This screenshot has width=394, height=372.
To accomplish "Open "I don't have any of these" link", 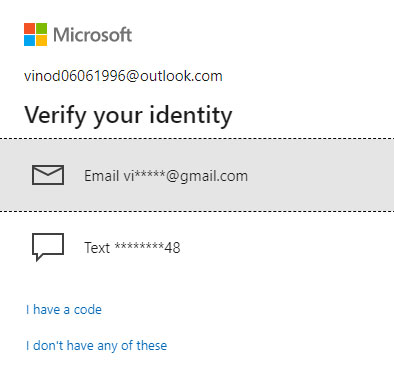I will point(96,345).
